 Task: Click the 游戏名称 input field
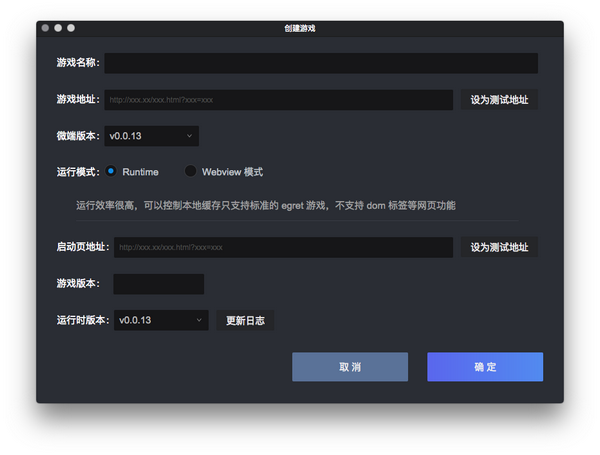click(x=321, y=63)
